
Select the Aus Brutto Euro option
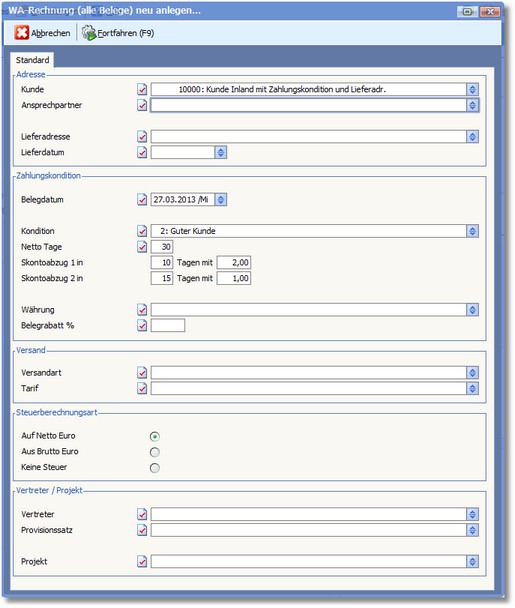(x=155, y=452)
